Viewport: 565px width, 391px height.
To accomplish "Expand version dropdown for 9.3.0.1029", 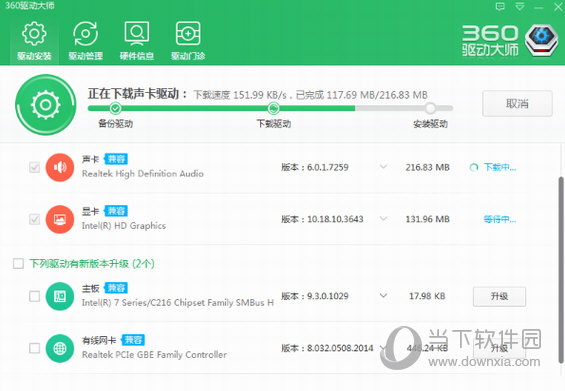I will click(383, 296).
